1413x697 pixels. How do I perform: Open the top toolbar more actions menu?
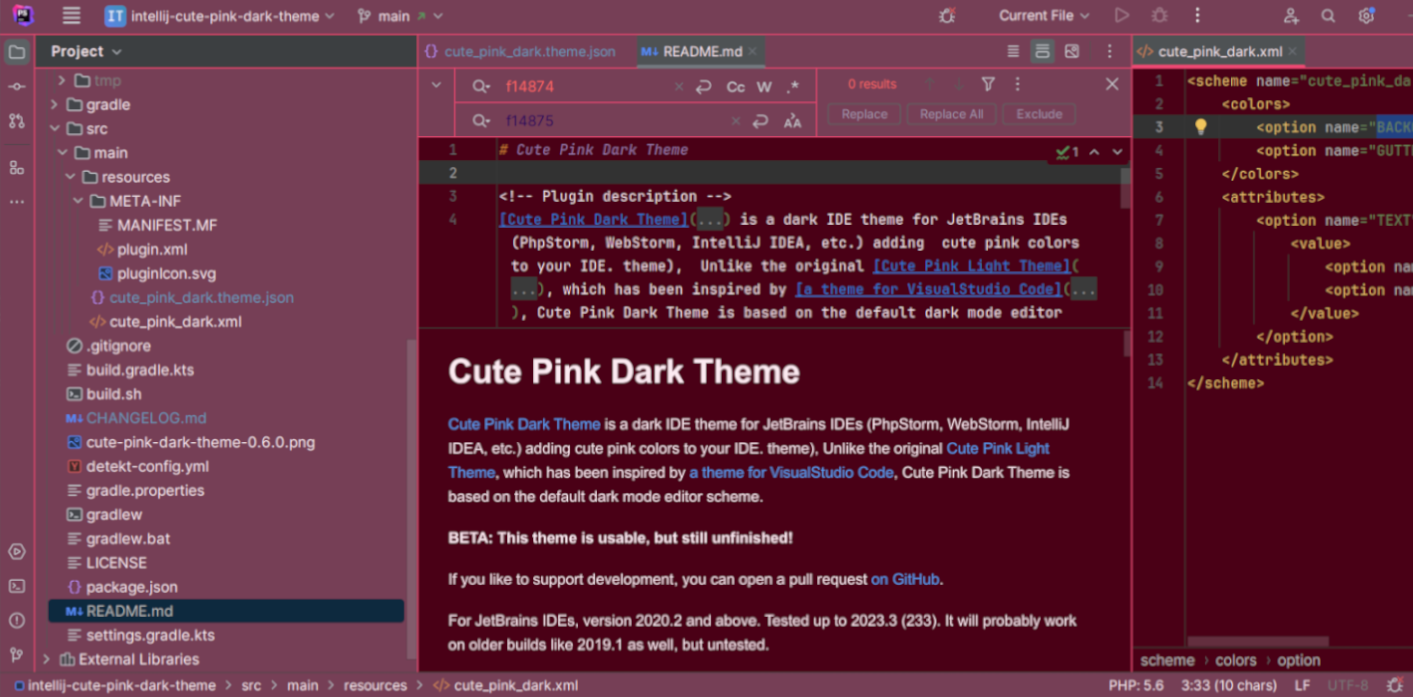1197,16
